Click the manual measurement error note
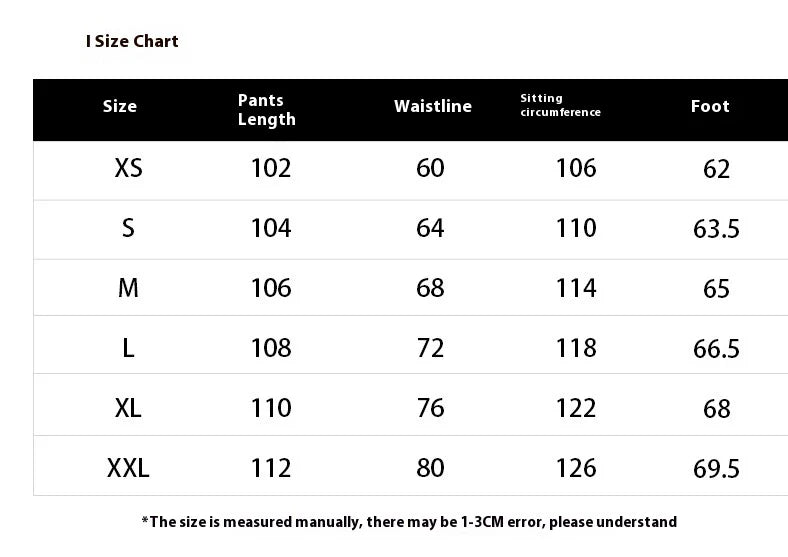This screenshot has height=557, width=788. pos(409,521)
